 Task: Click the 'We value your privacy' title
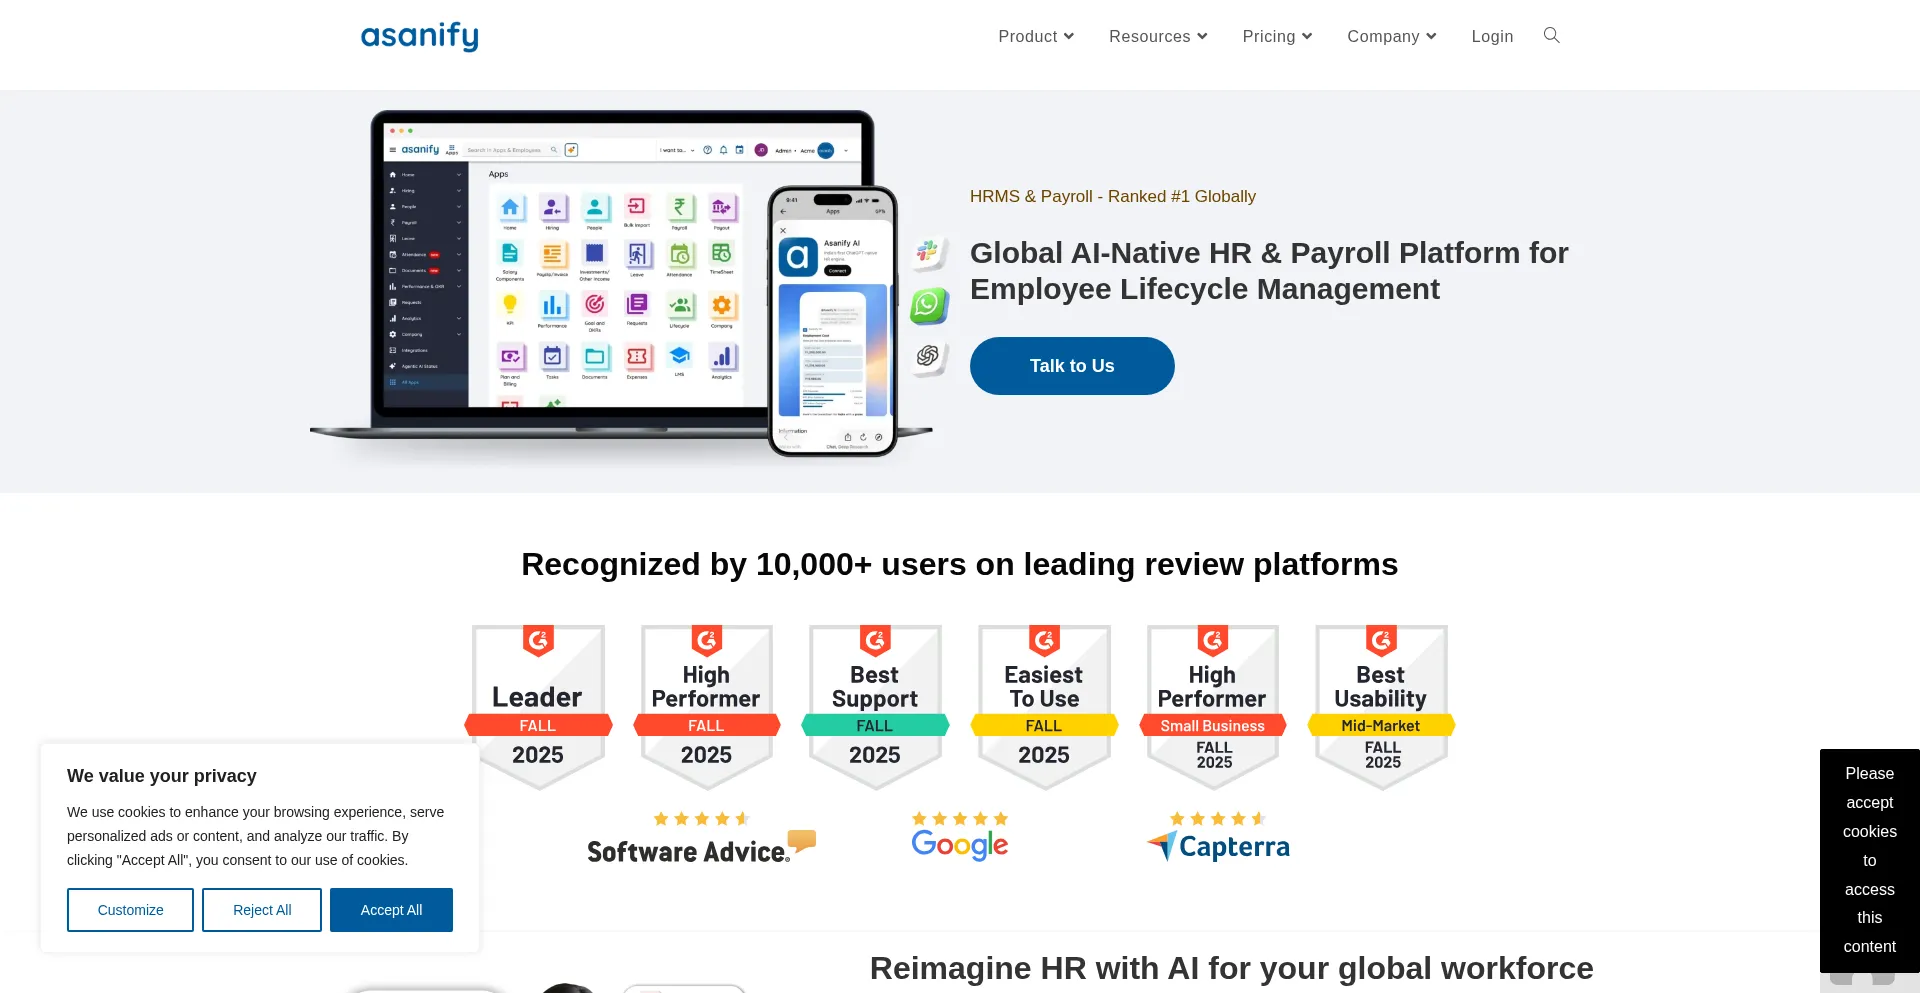point(162,776)
